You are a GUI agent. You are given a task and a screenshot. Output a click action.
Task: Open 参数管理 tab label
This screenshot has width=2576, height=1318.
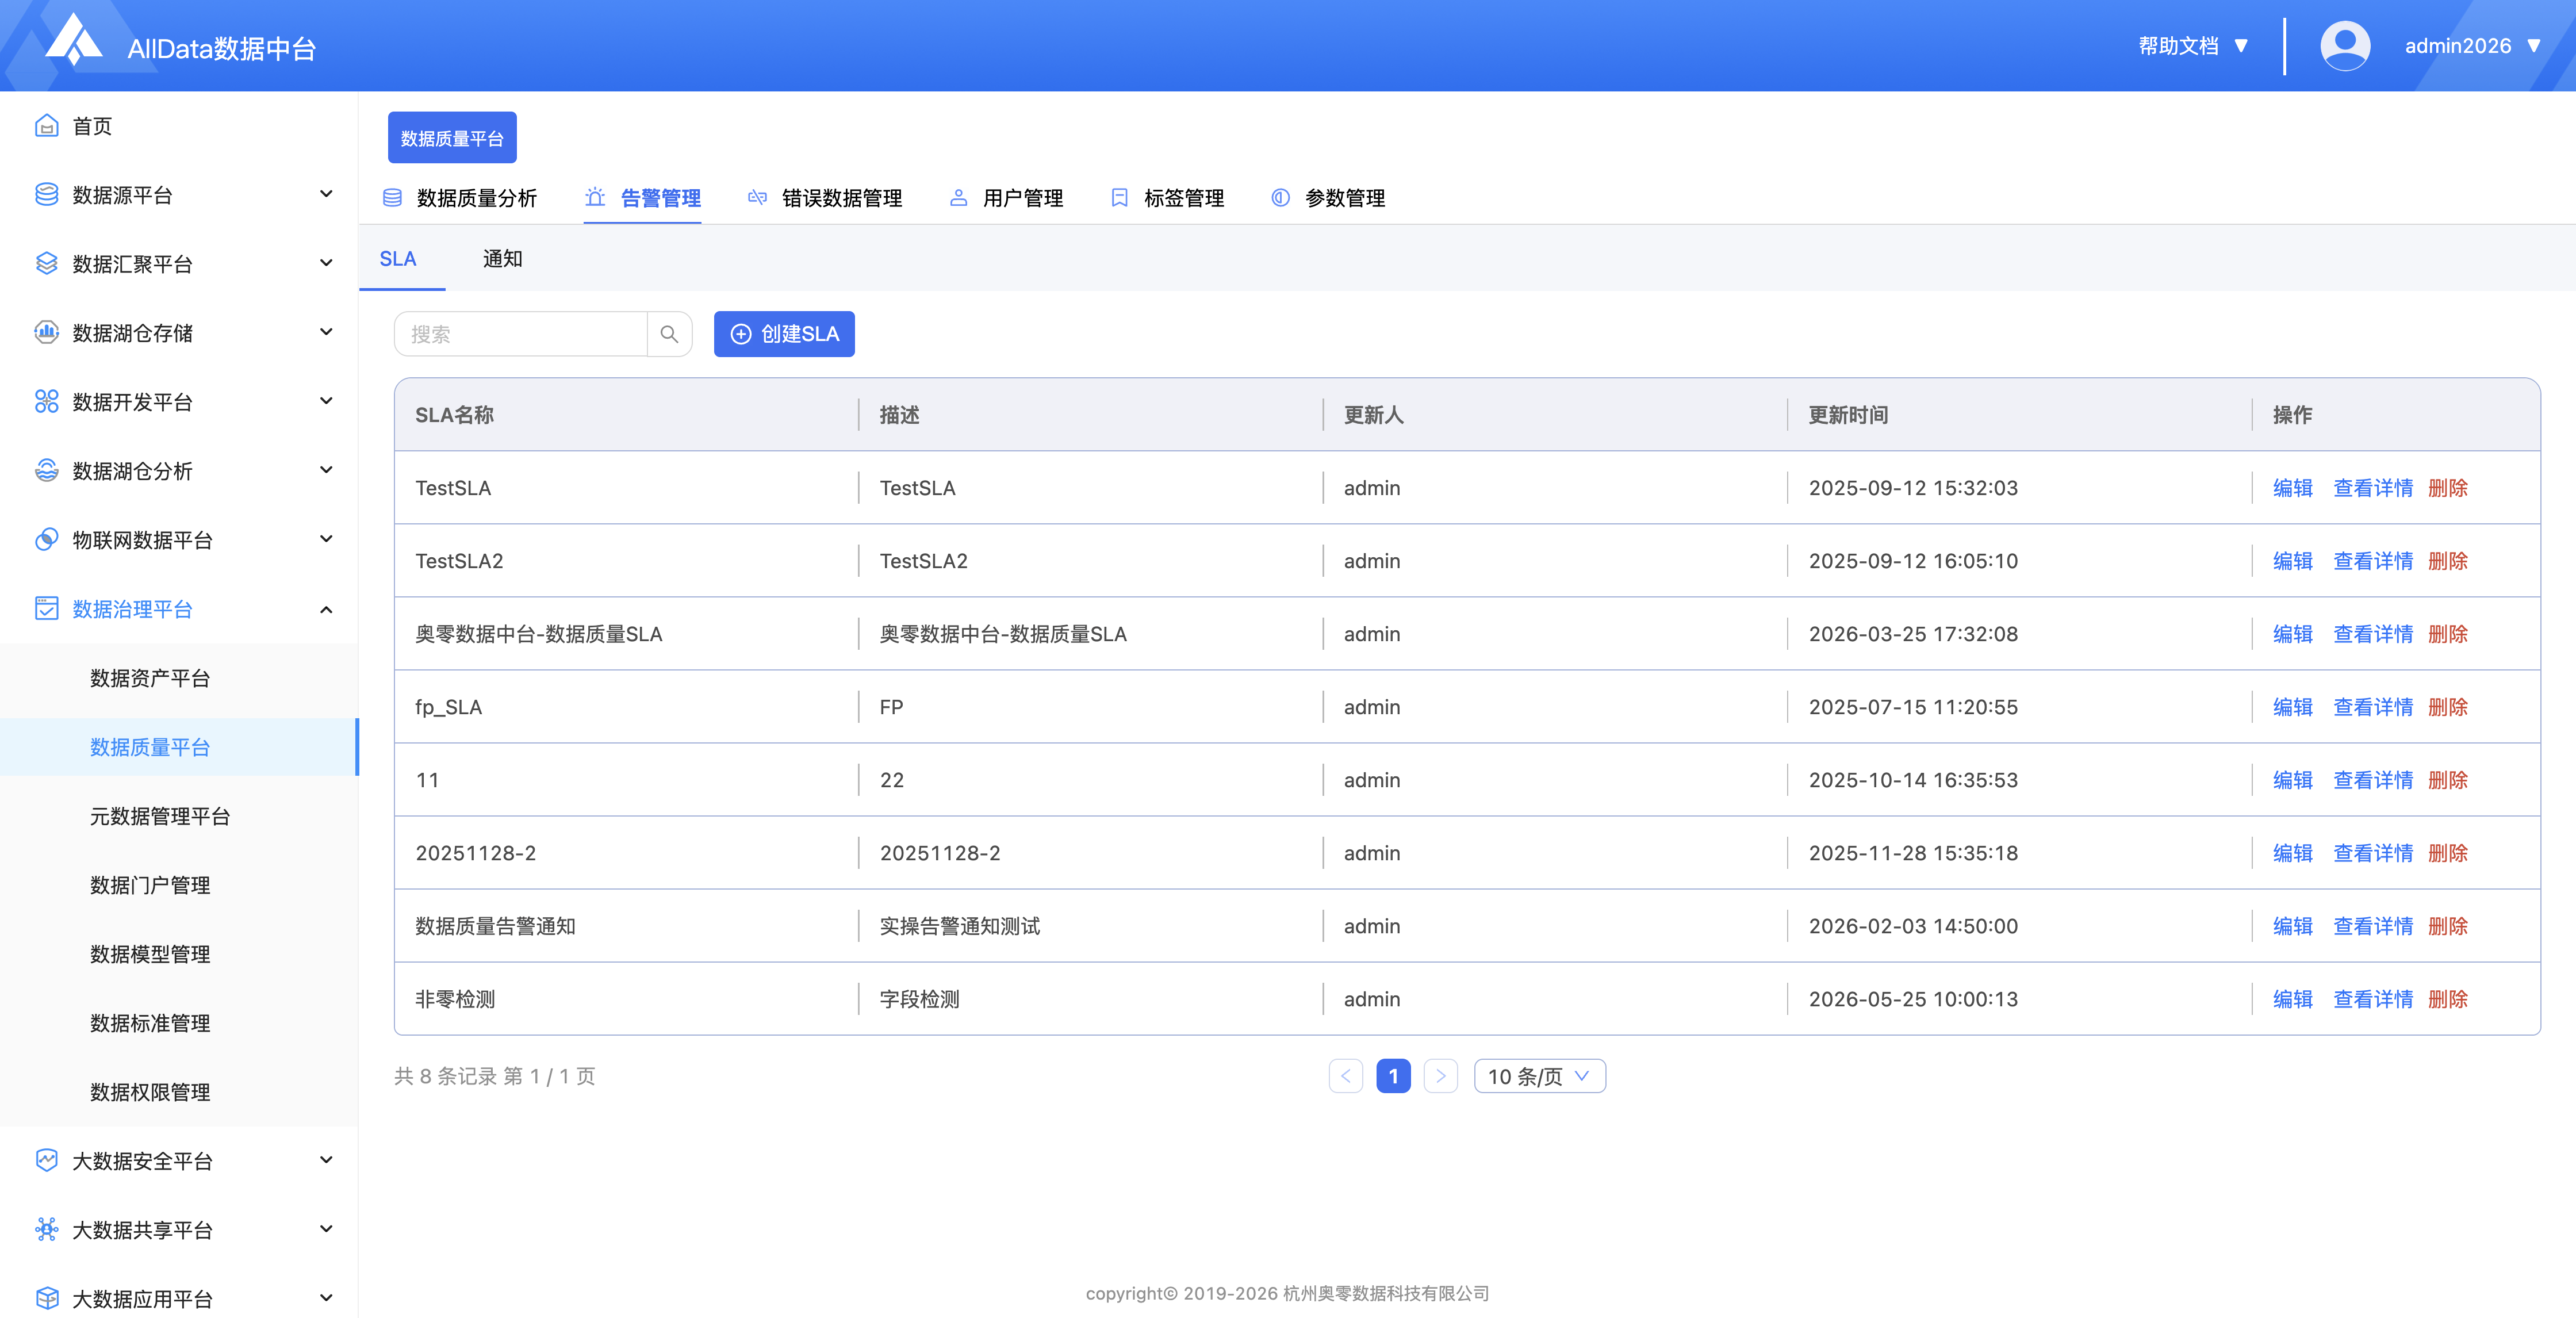[1345, 198]
